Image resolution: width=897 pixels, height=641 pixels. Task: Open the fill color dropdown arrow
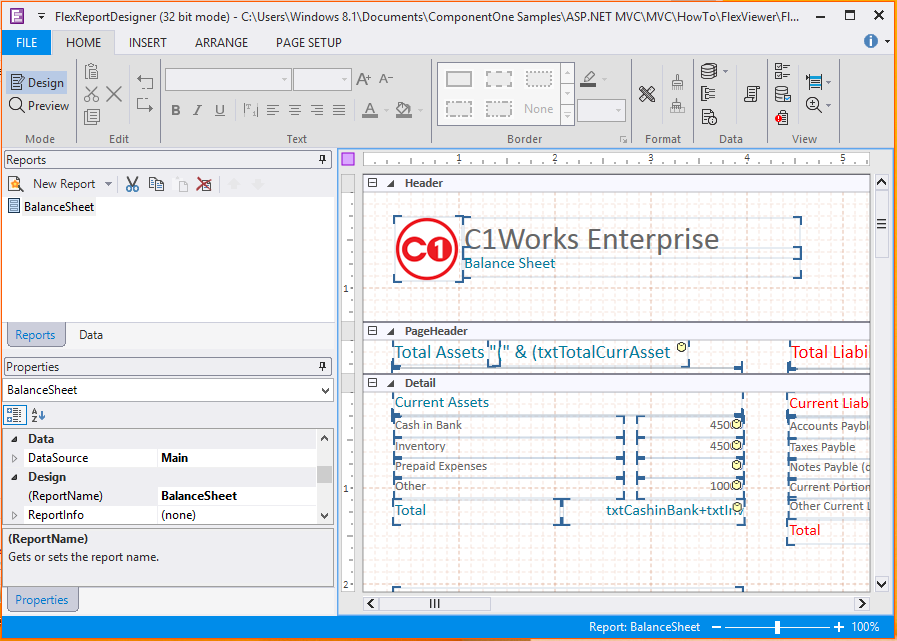[x=421, y=110]
